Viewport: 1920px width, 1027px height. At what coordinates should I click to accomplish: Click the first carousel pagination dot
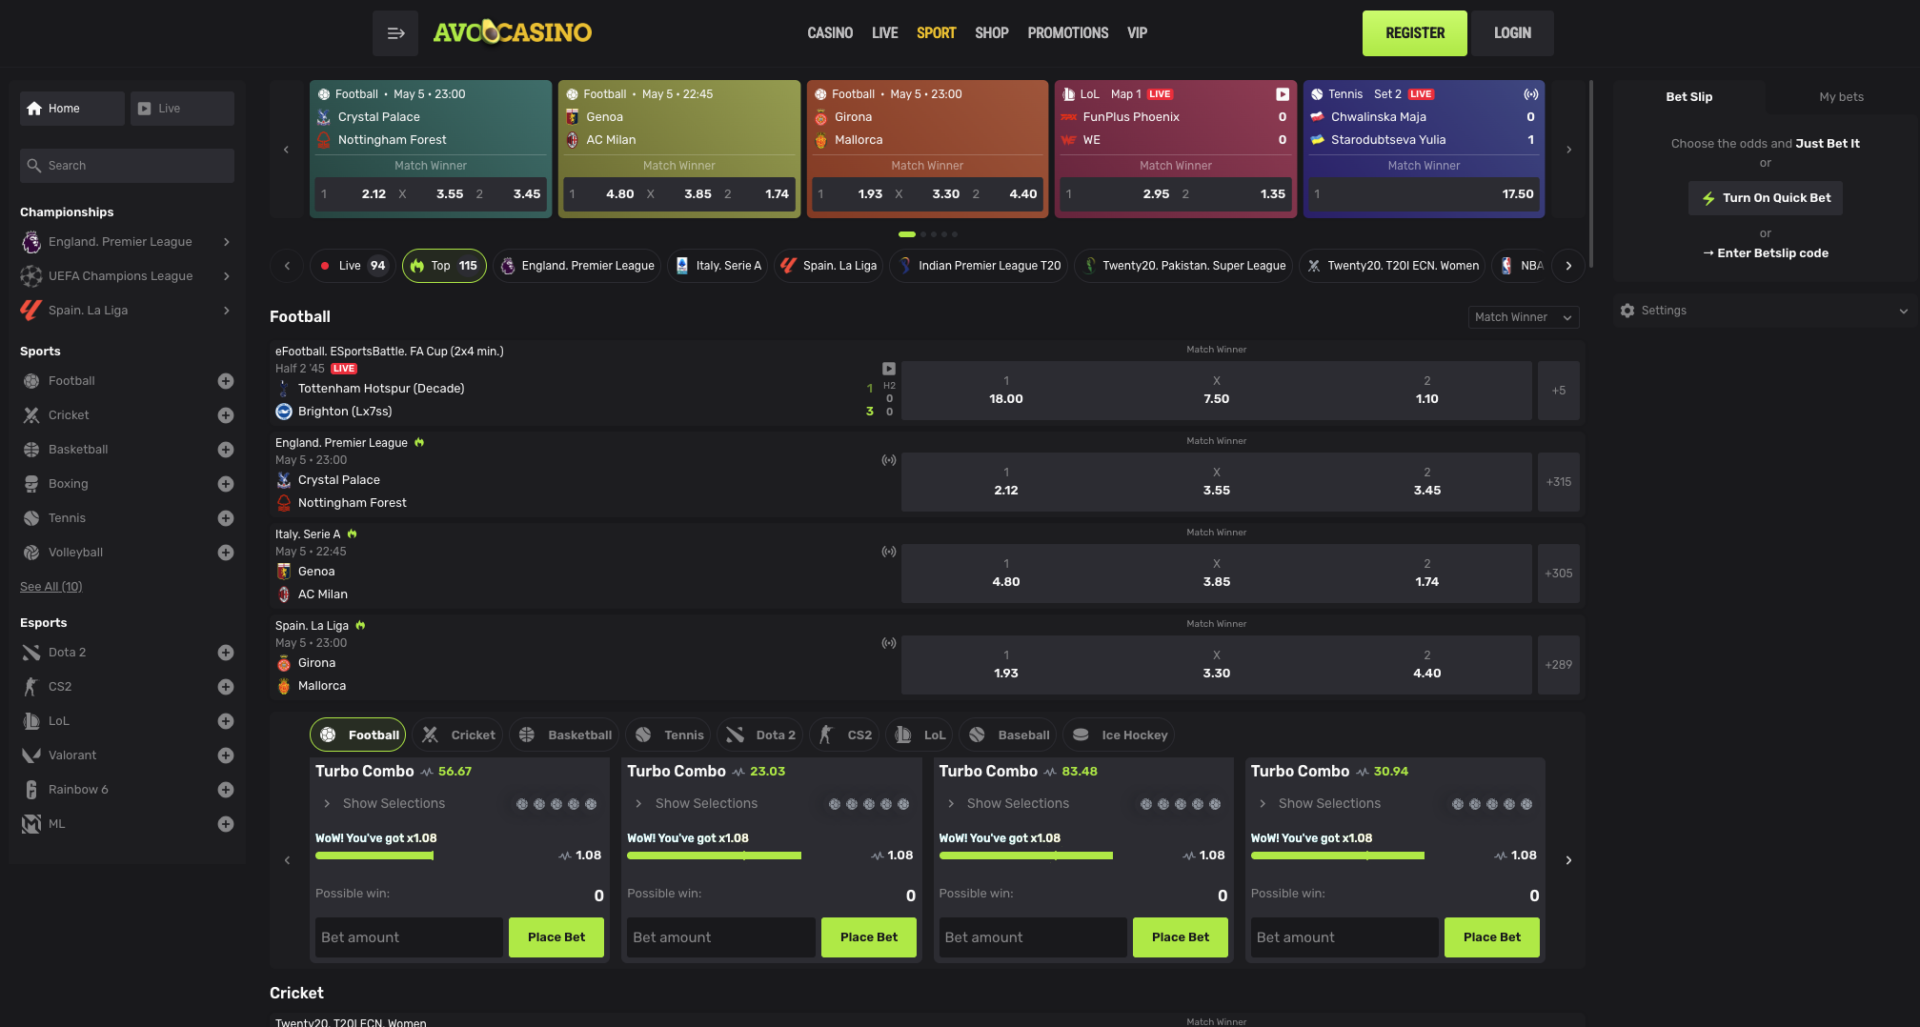click(907, 234)
